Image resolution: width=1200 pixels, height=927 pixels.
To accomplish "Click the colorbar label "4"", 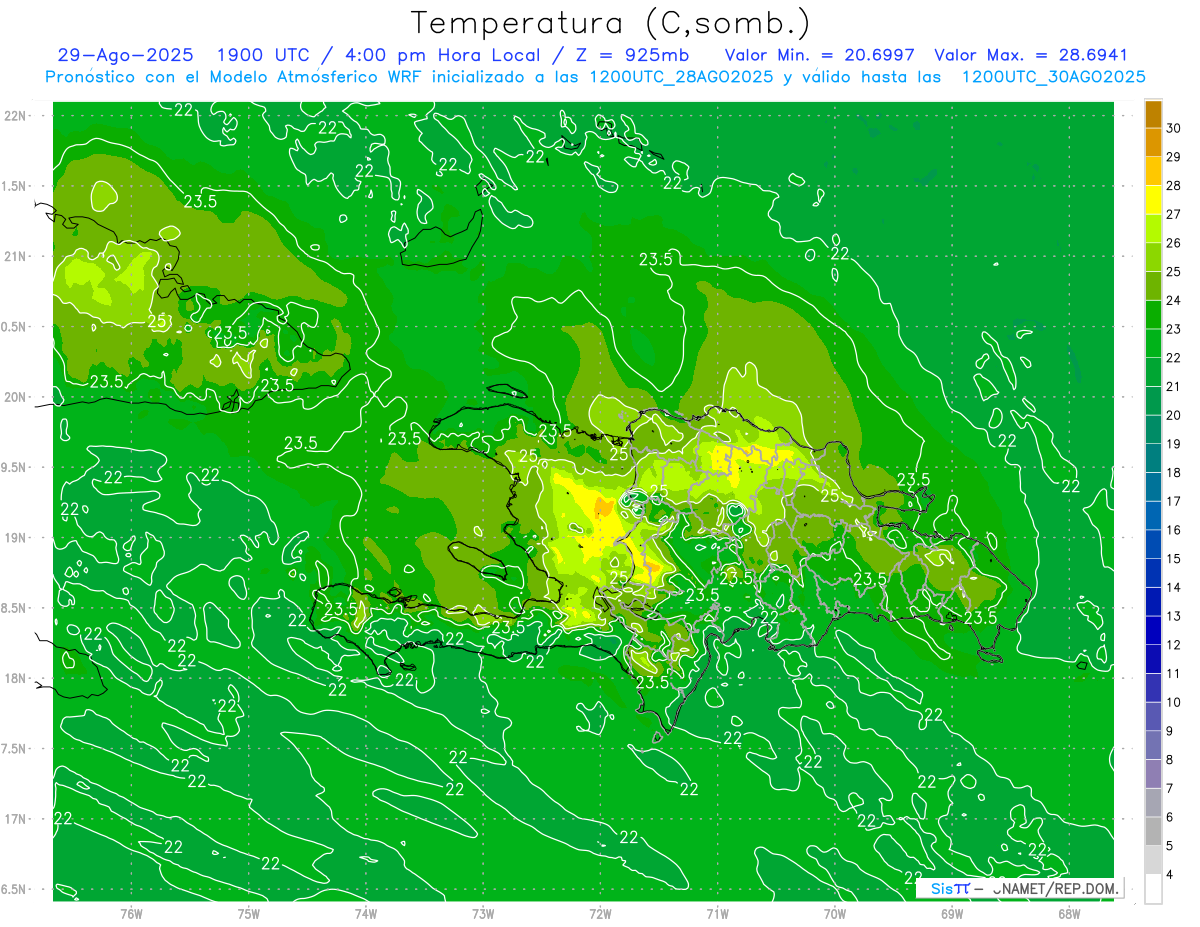I will click(x=1170, y=876).
